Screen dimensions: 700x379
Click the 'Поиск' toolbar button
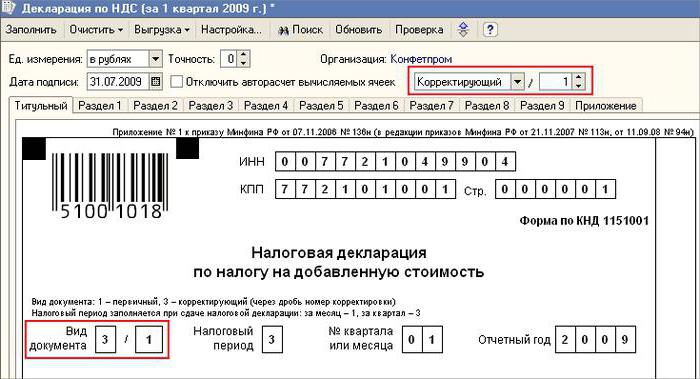pyautogui.click(x=300, y=30)
